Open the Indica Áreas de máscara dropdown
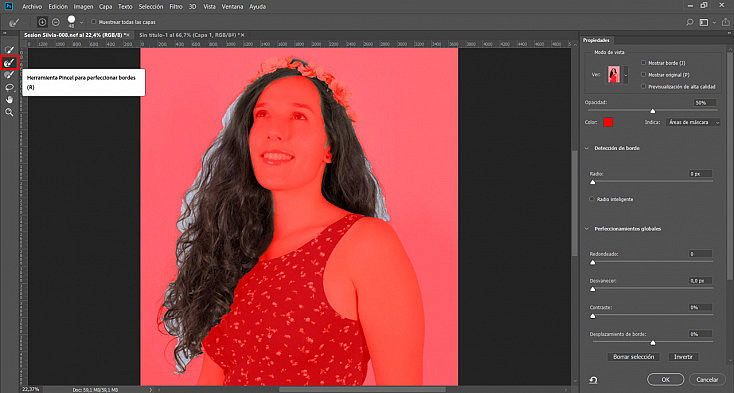Image resolution: width=734 pixels, height=393 pixels. pos(693,122)
